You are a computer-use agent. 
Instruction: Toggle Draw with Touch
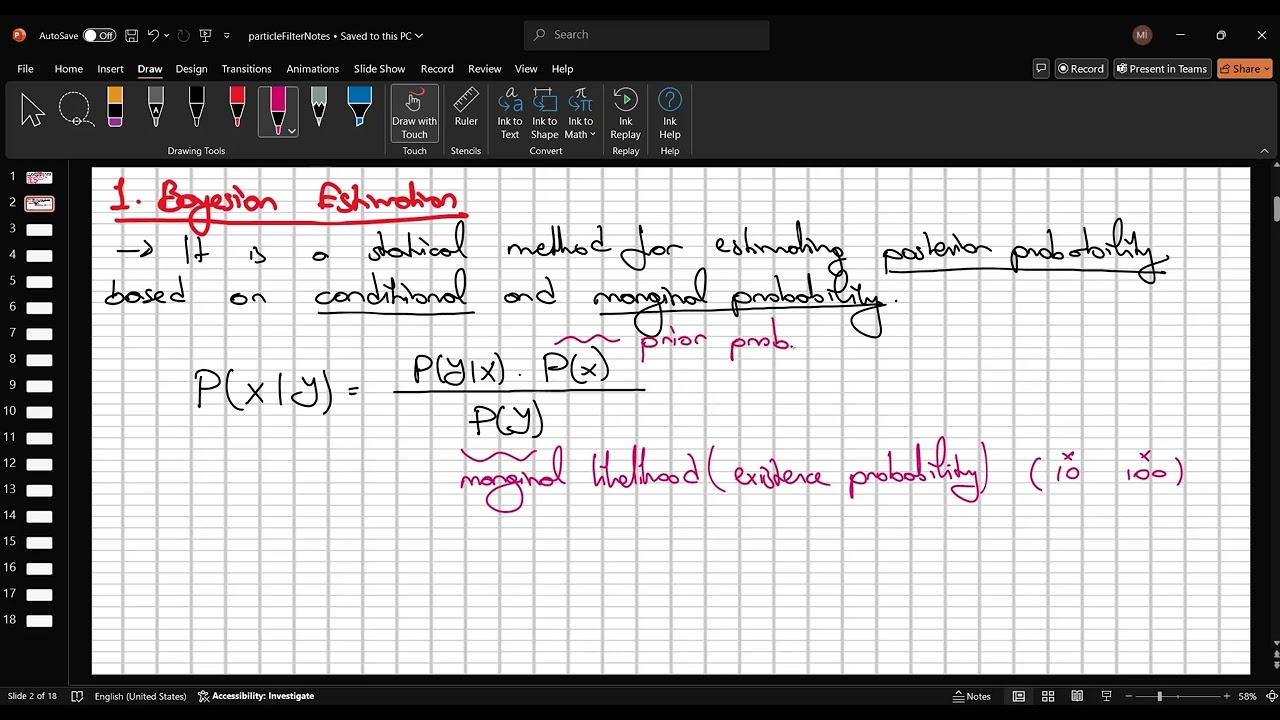click(x=414, y=114)
